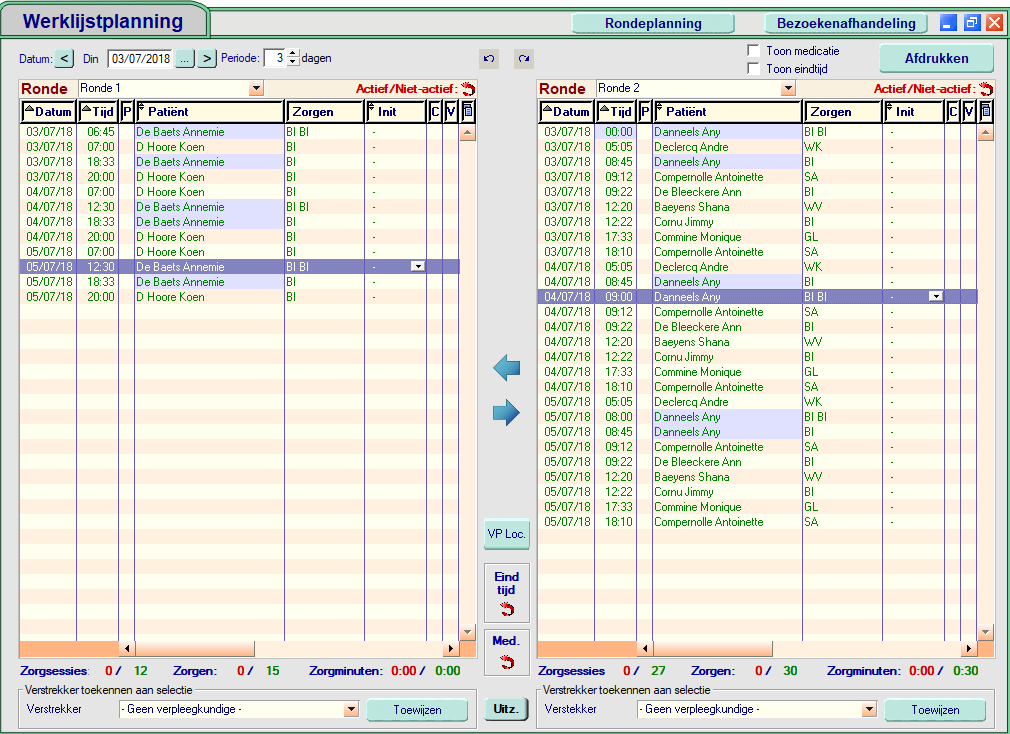Sort right grid by Datum column
Screen dimensions: 1010x734
point(567,111)
